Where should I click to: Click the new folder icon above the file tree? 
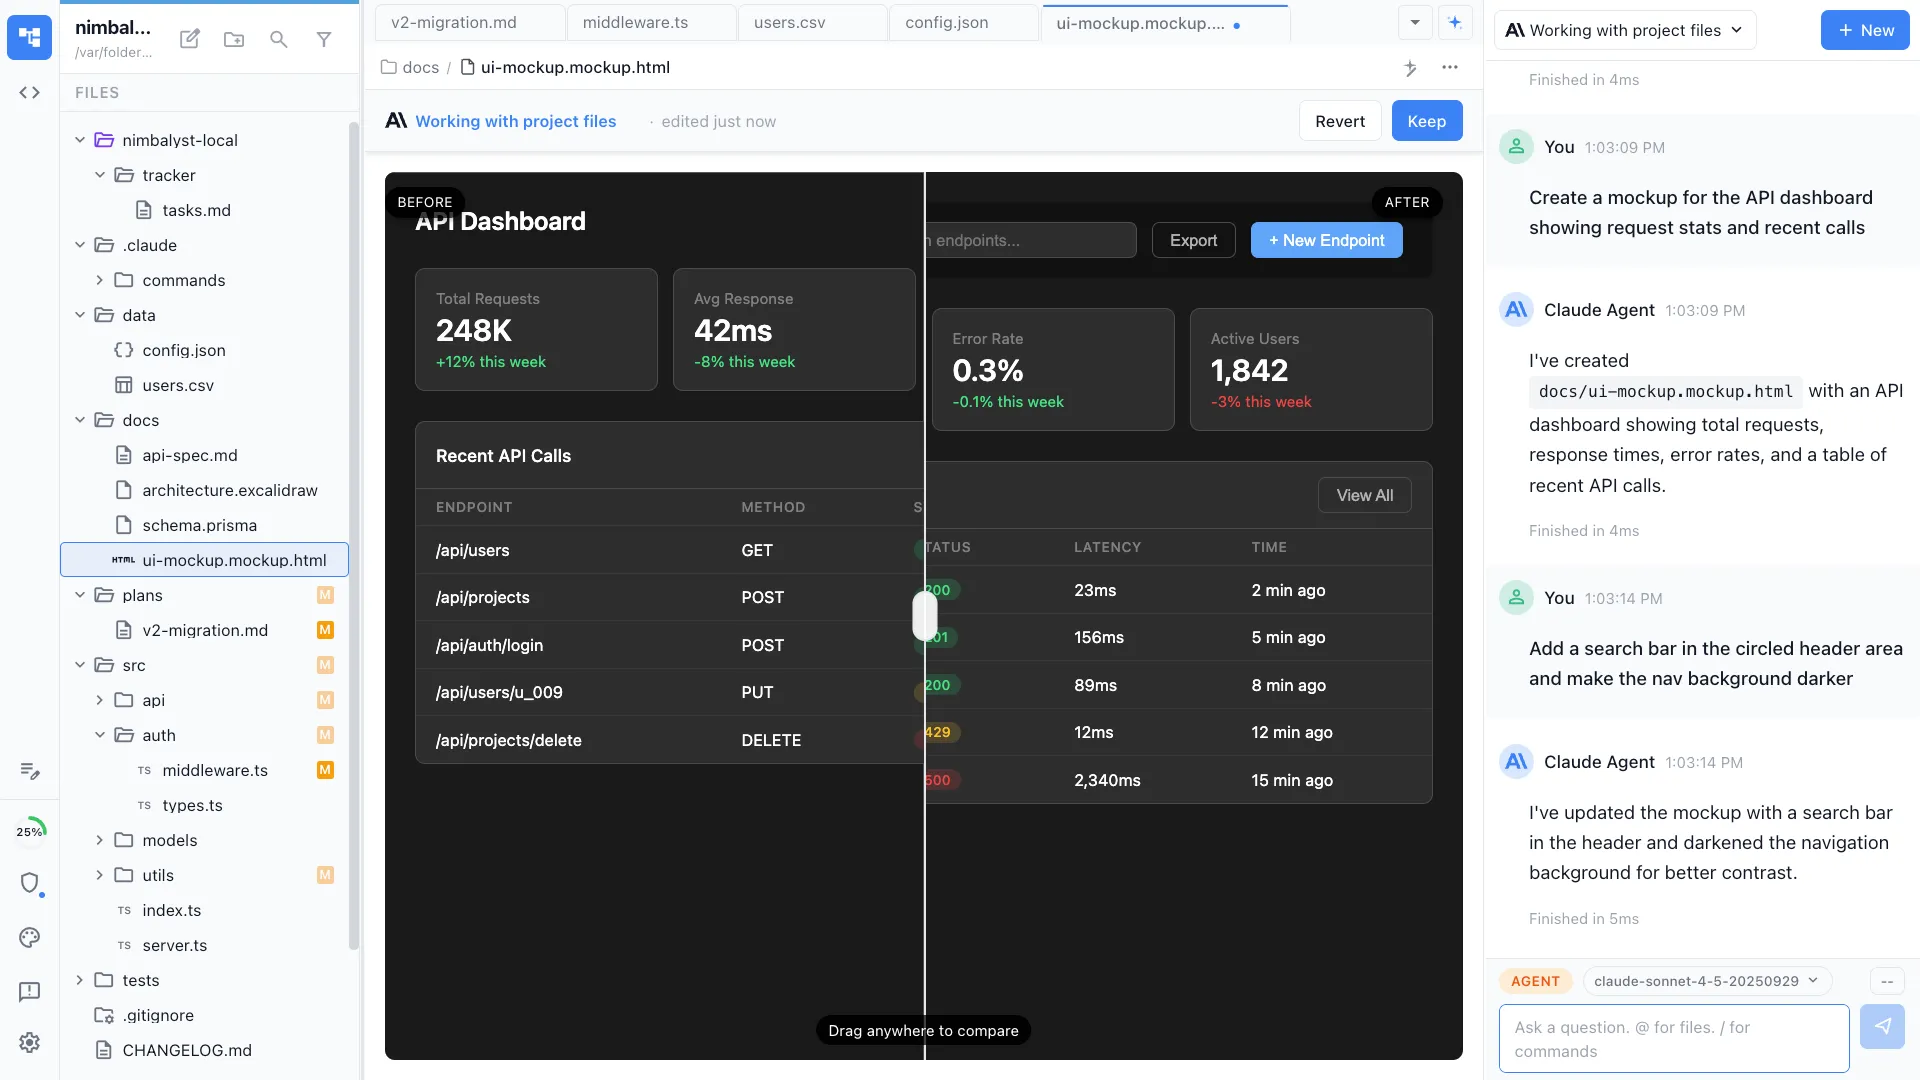click(x=233, y=40)
